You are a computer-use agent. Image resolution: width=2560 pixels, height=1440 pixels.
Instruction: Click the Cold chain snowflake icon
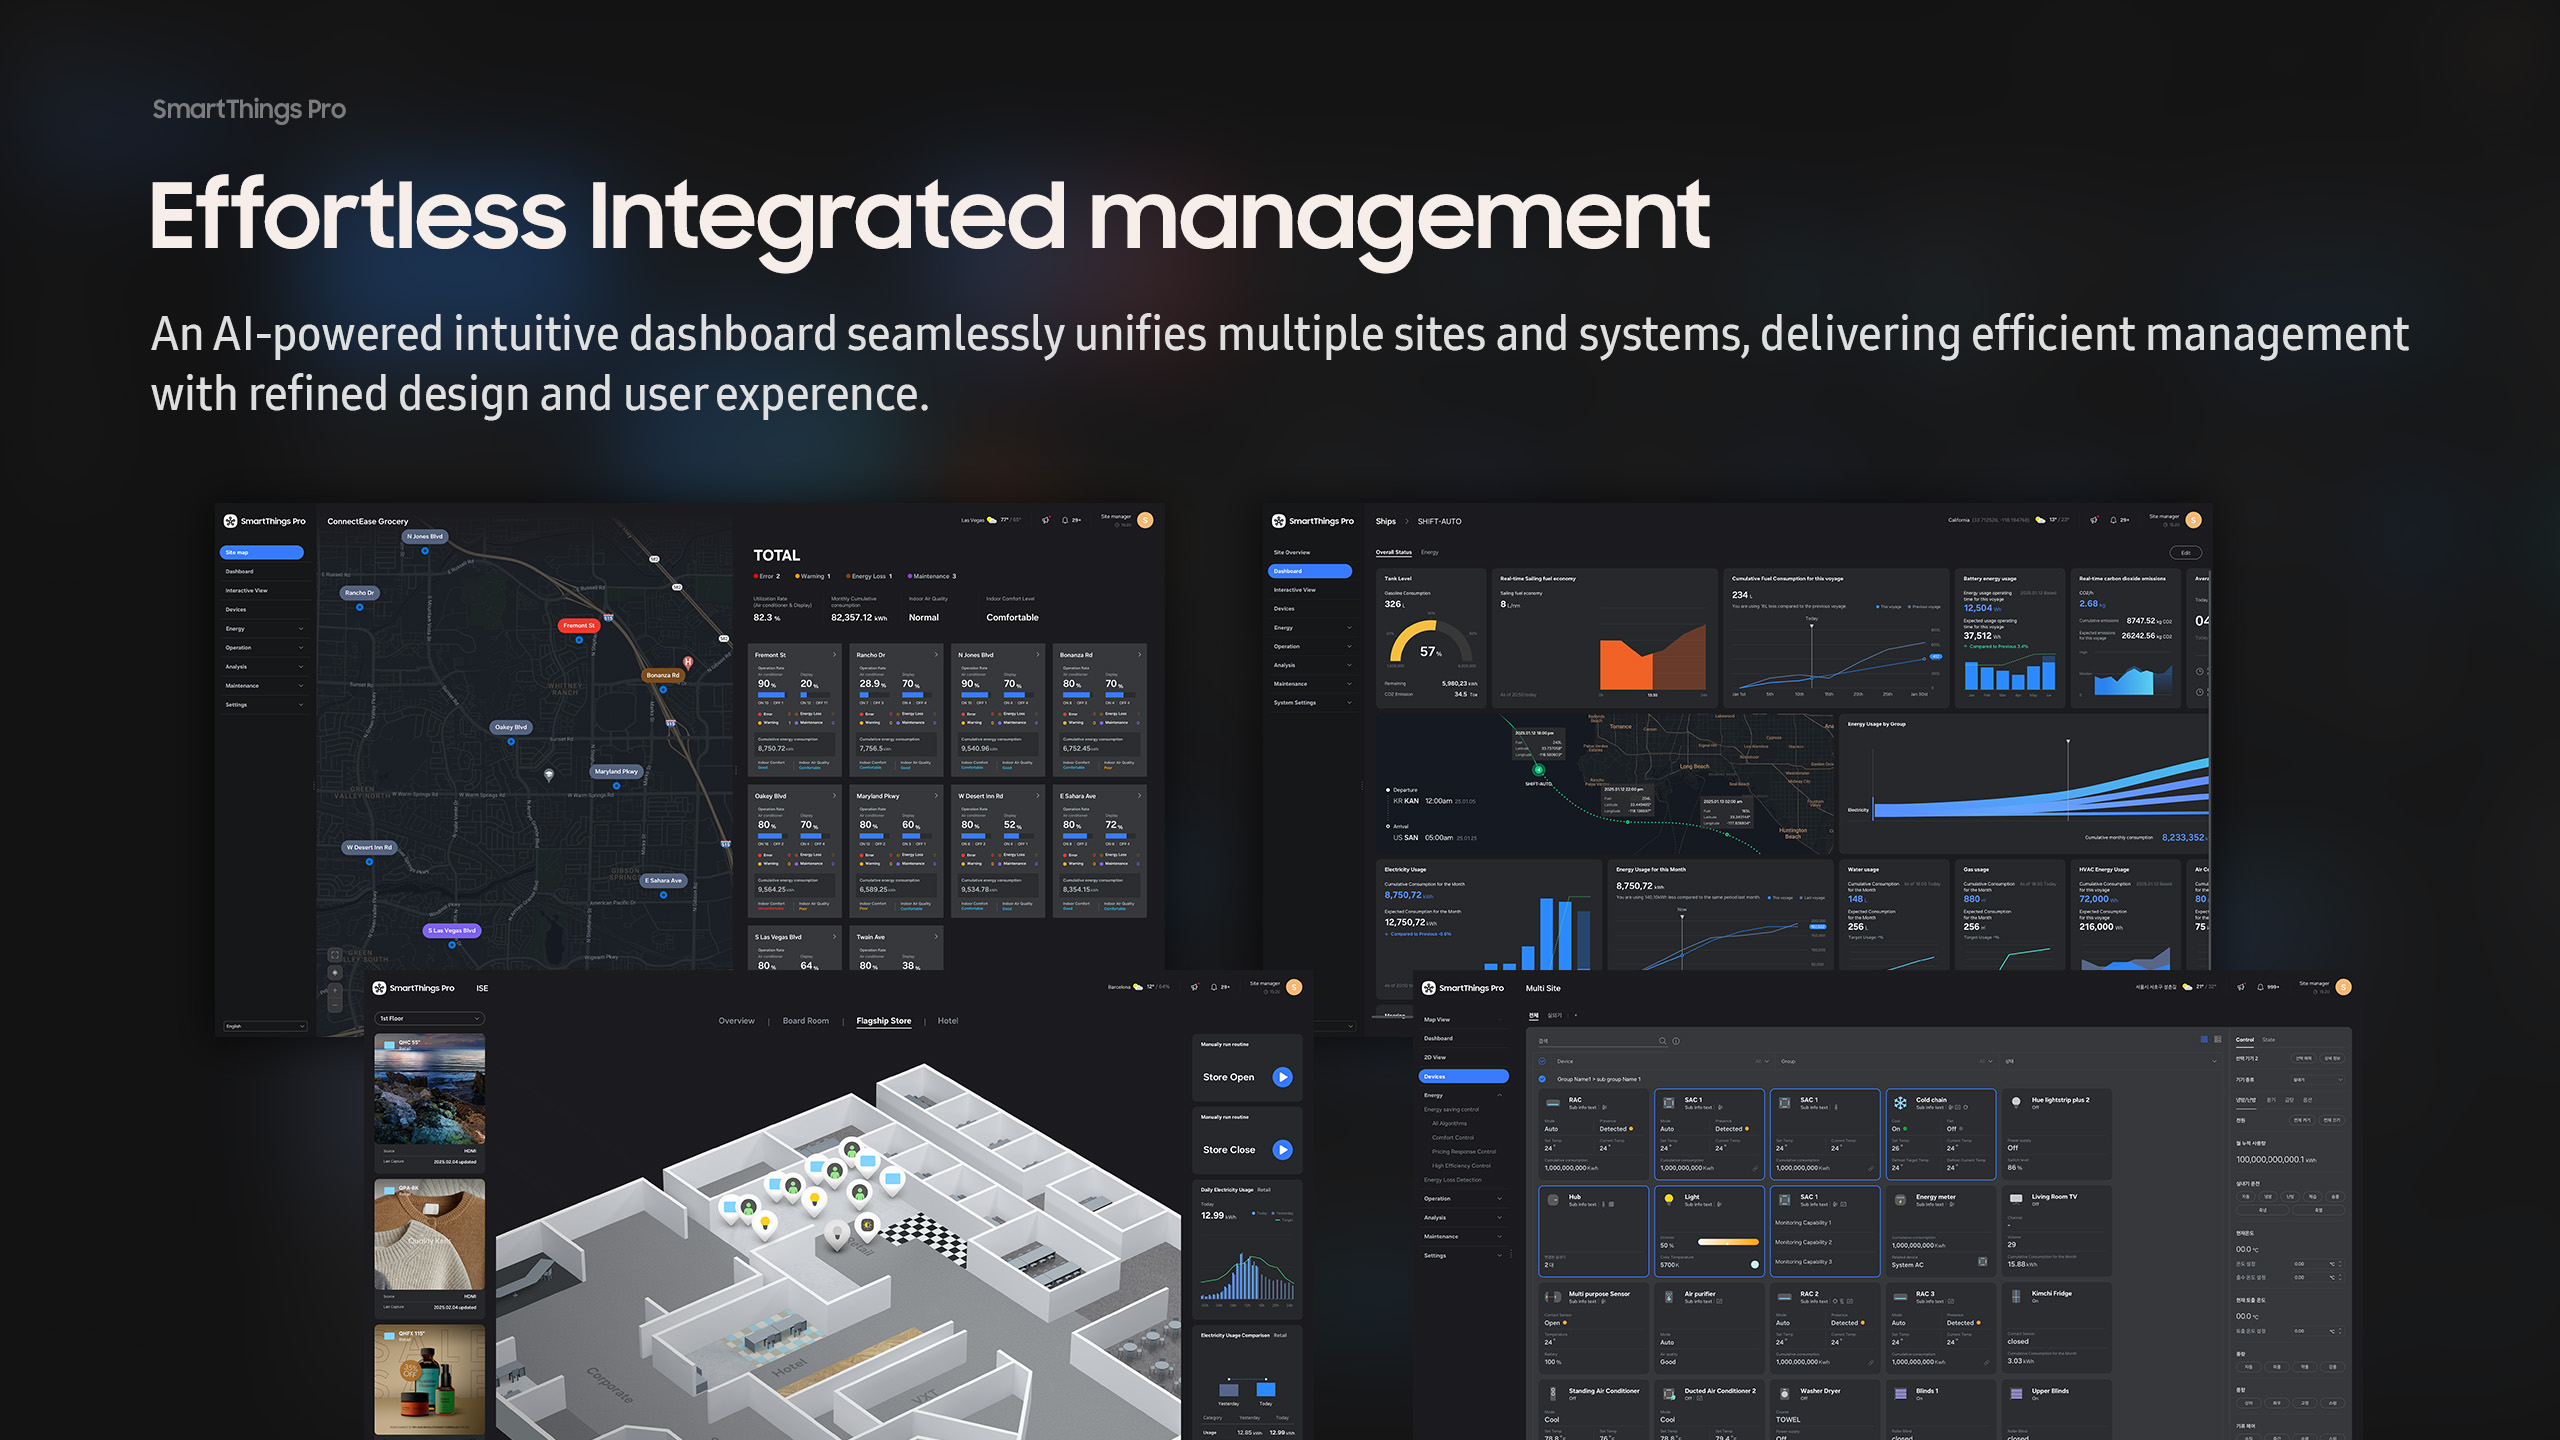(1900, 1103)
